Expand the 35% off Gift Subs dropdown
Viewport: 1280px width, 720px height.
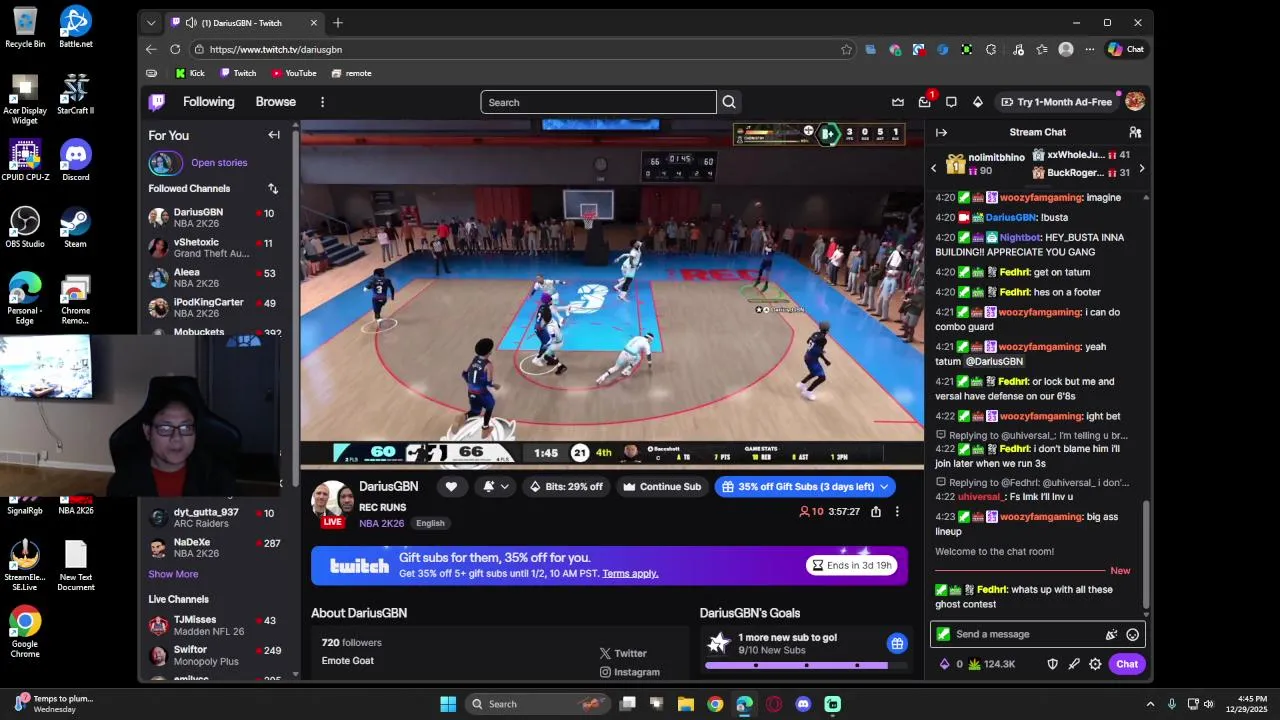pos(884,487)
